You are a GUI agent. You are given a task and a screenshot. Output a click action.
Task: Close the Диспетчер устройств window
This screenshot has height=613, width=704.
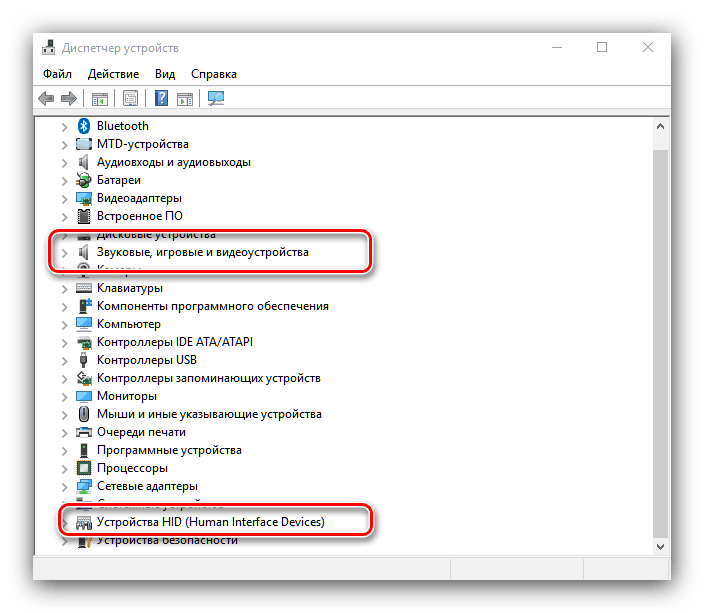point(647,47)
